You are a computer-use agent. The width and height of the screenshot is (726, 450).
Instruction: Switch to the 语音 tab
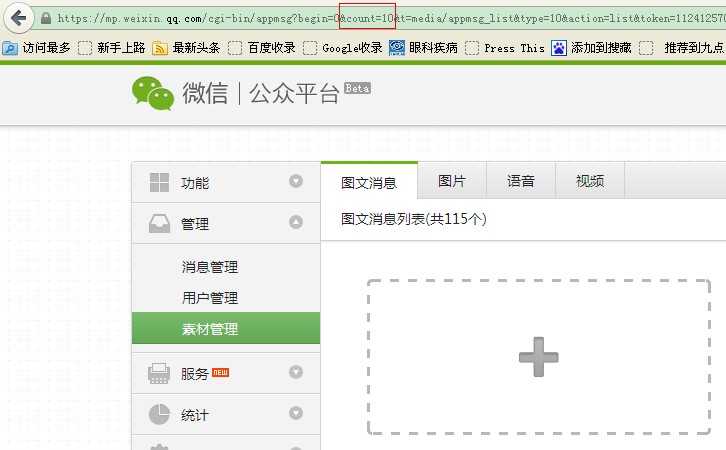pos(521,181)
